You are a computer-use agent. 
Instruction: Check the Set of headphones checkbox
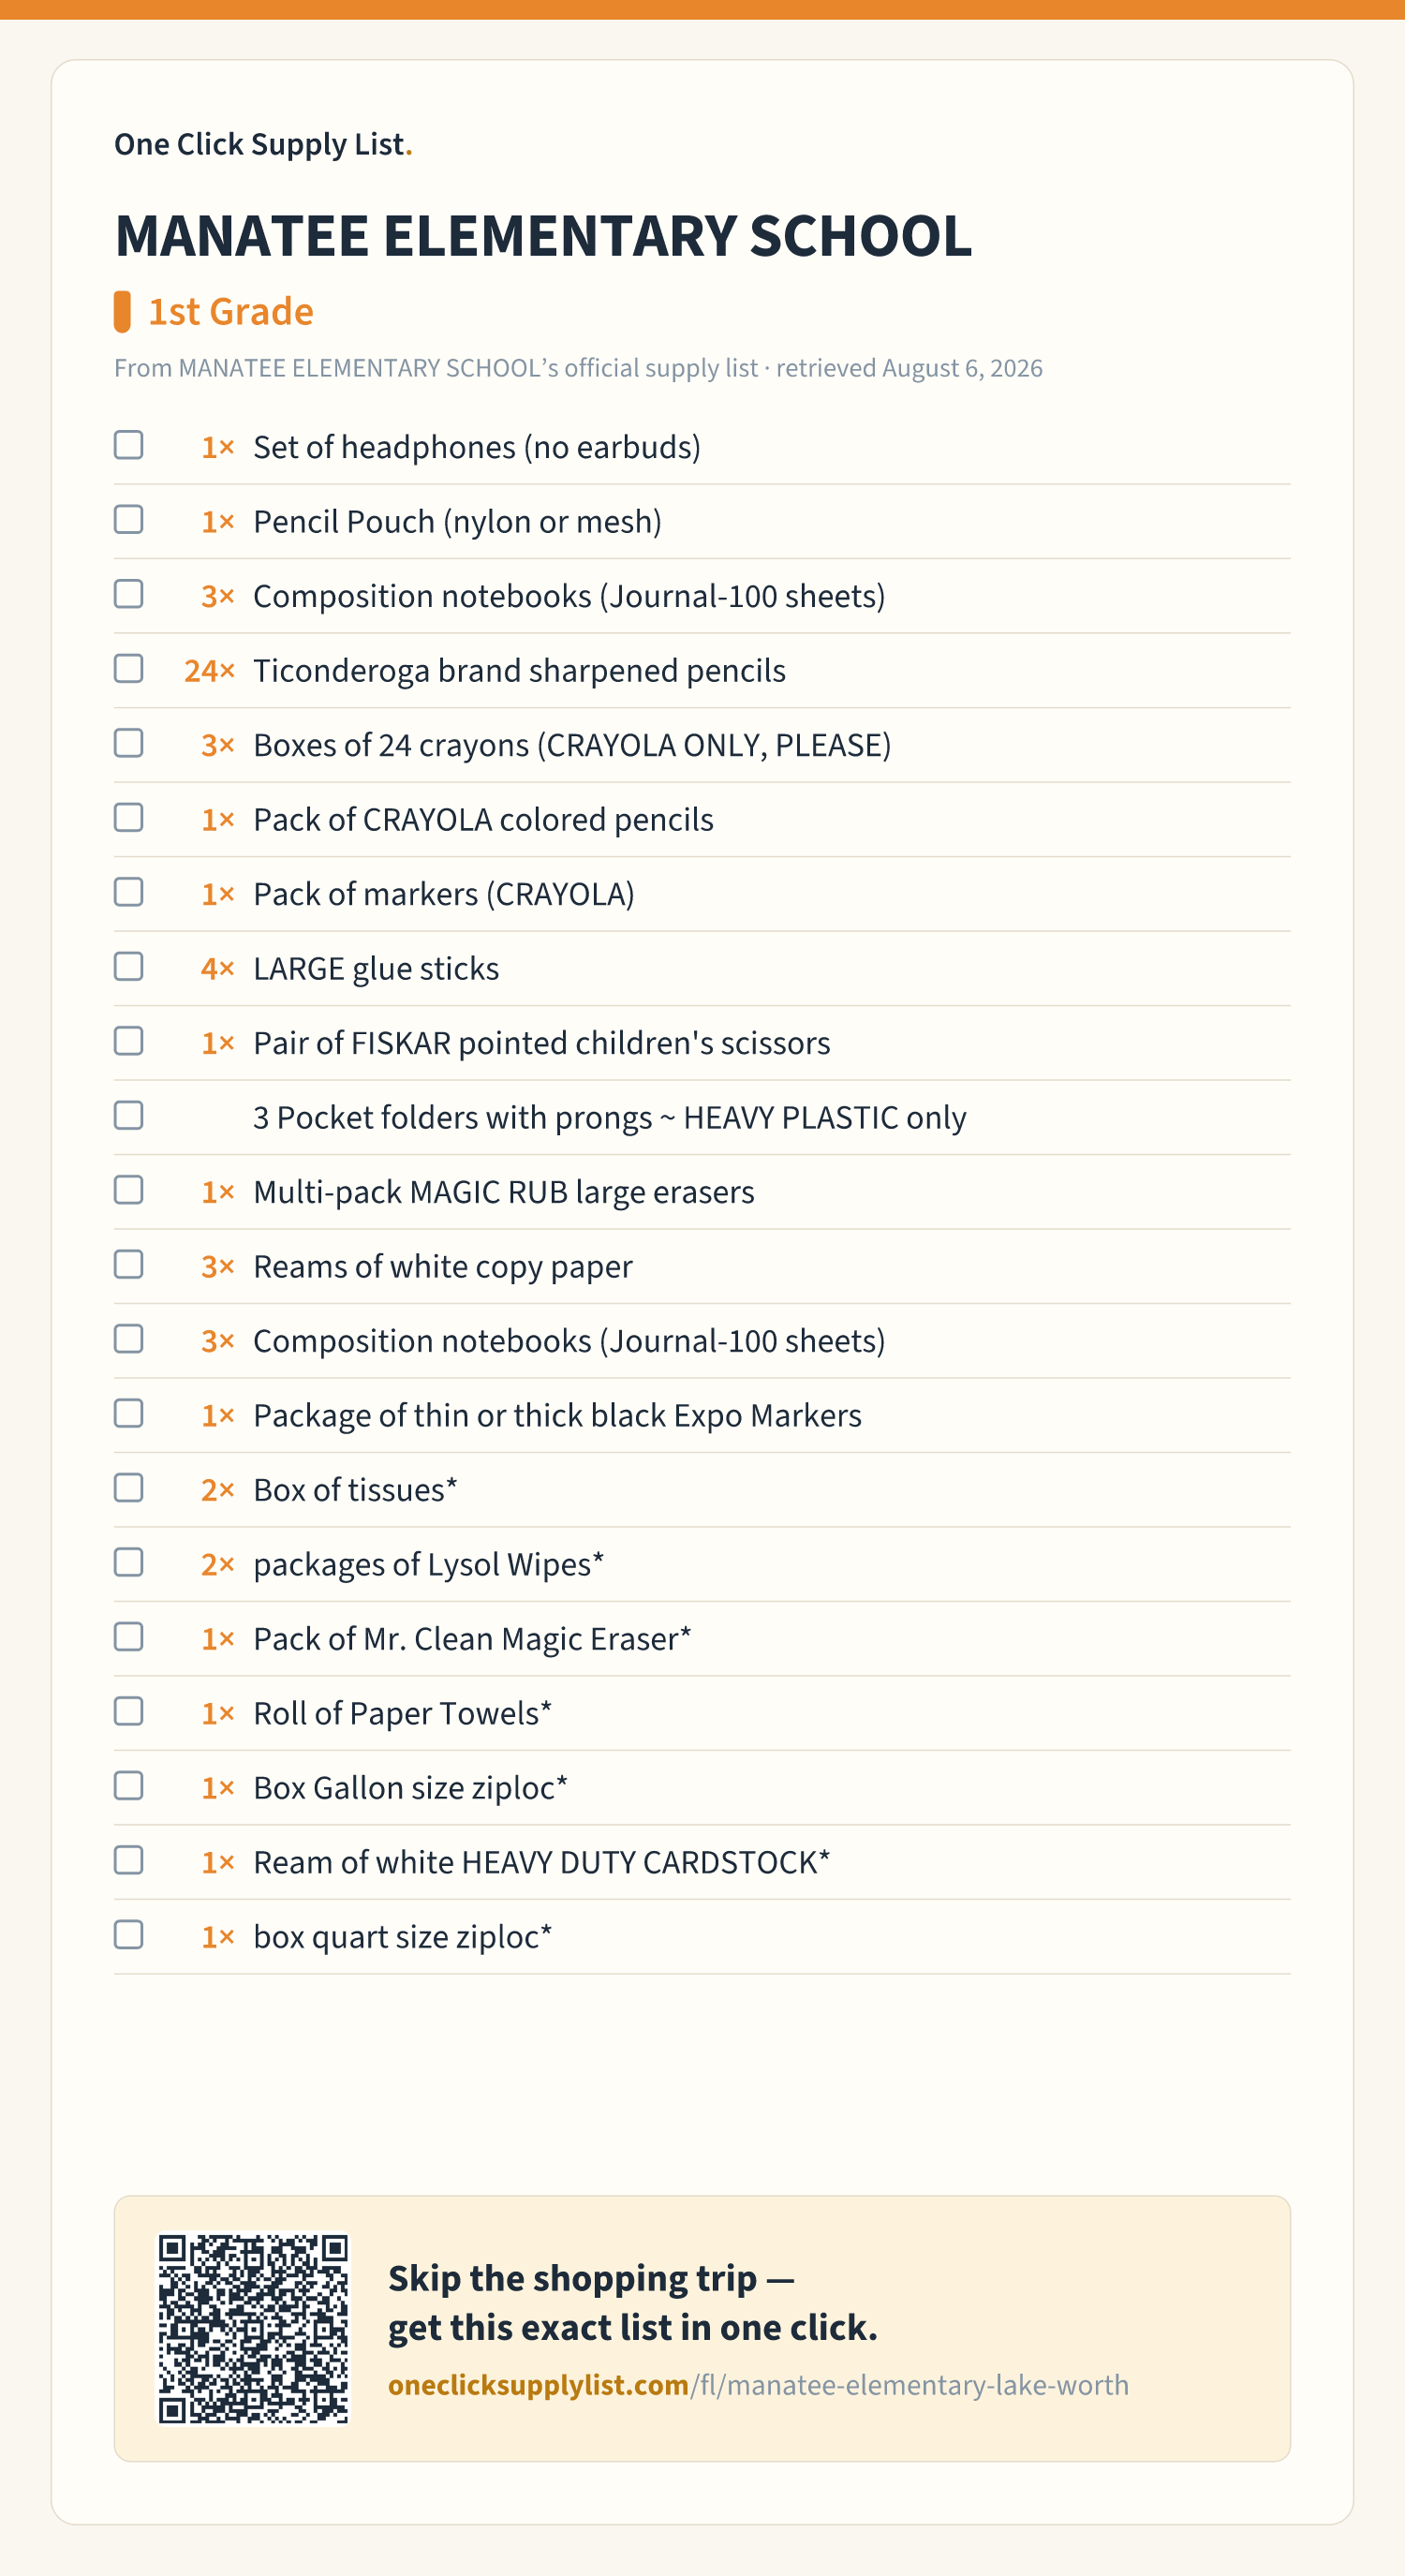128,445
